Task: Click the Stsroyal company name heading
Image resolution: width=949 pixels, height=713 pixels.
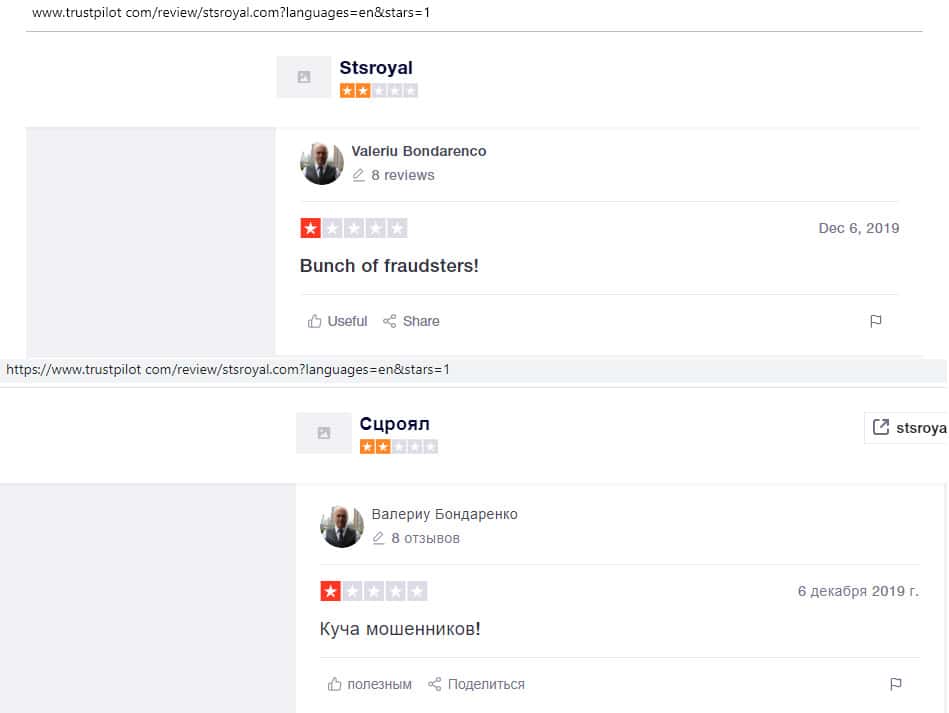Action: (x=376, y=67)
